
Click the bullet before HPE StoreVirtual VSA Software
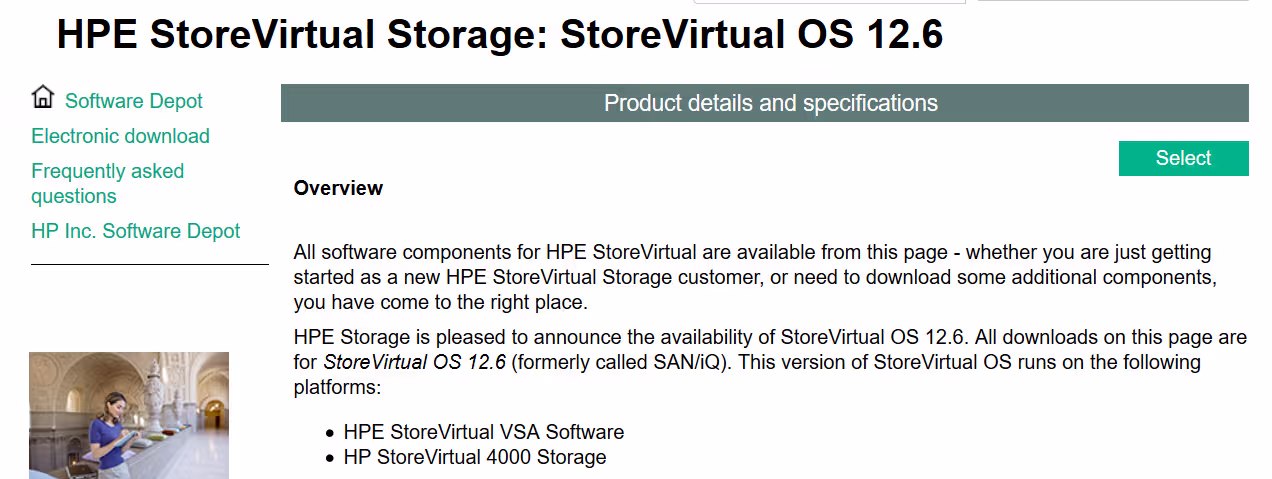[330, 433]
